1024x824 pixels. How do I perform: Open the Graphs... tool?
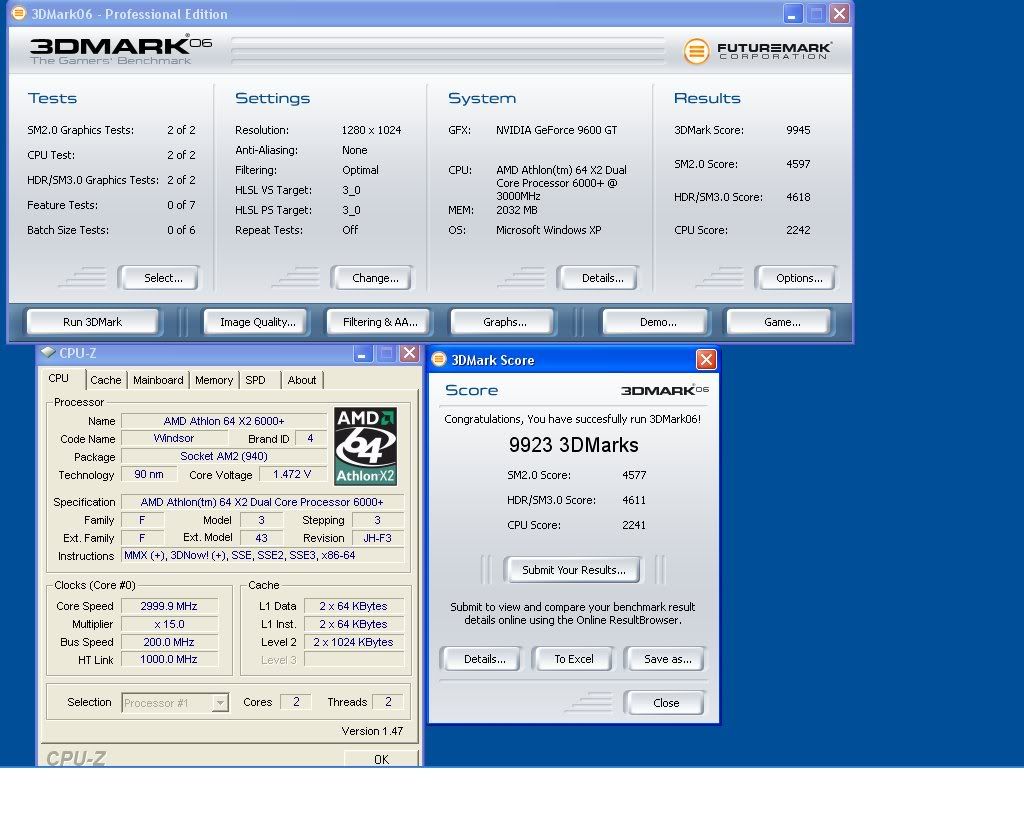[x=503, y=322]
